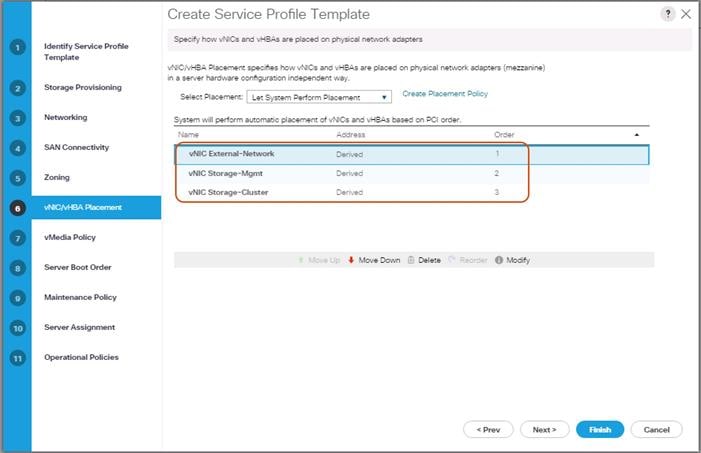Click step 11 Operational Policies circle icon
The height and width of the screenshot is (453, 701).
click(x=17, y=358)
